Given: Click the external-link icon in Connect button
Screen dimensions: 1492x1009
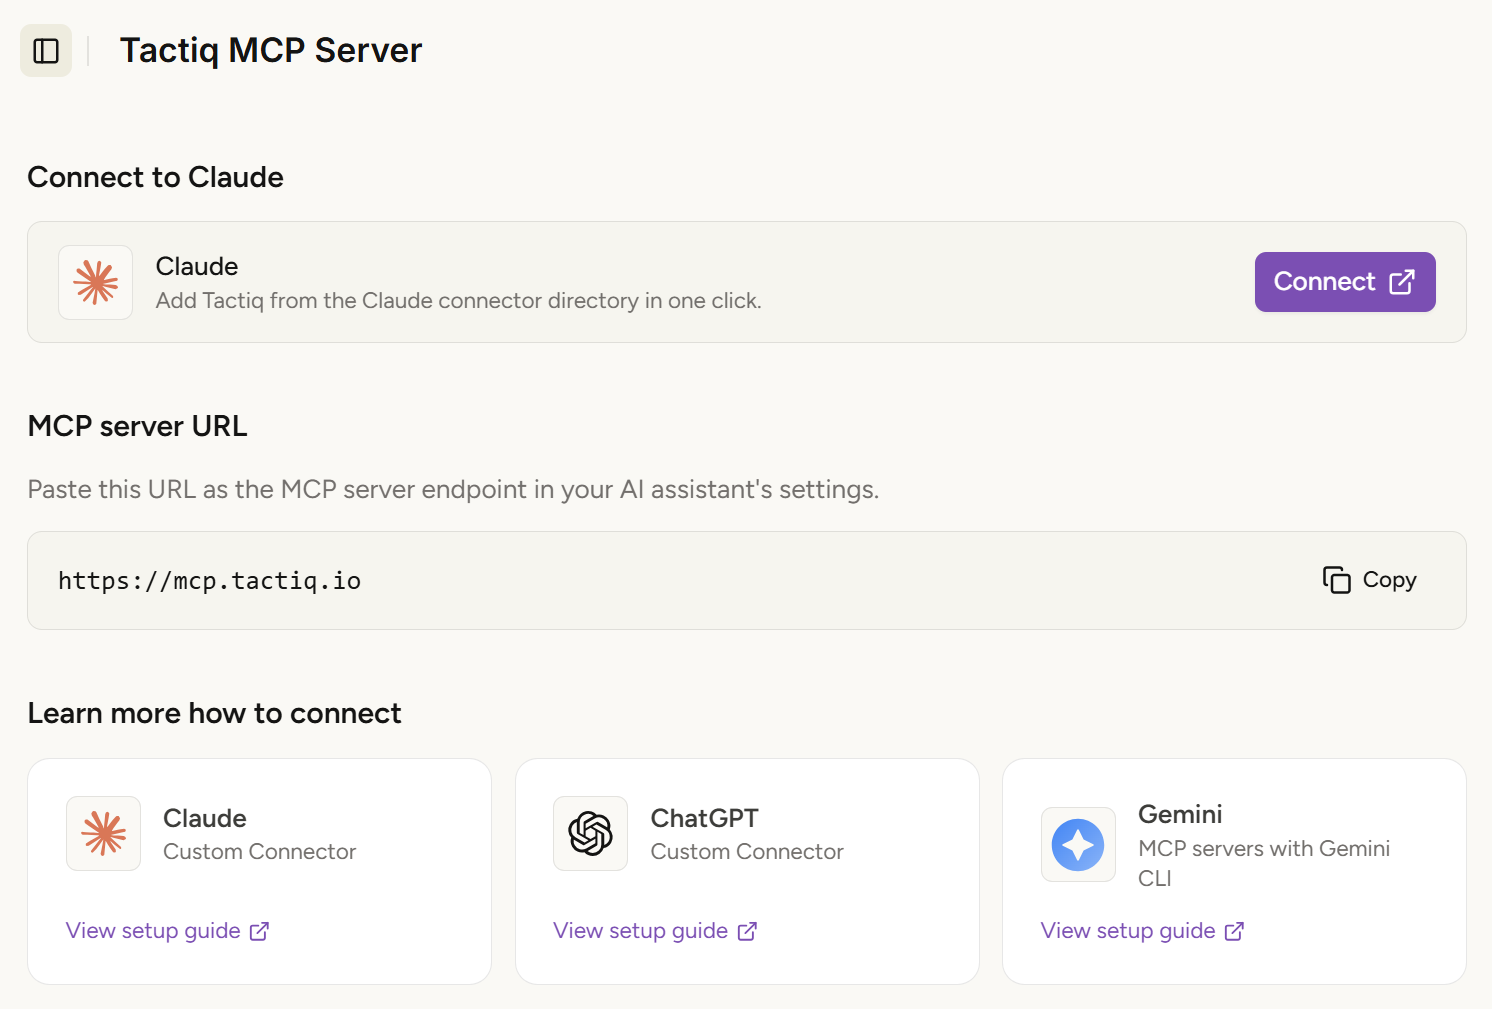Looking at the screenshot, I should coord(1402,282).
